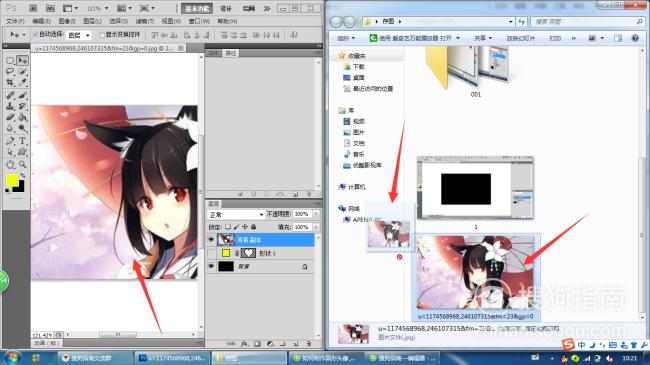The height and width of the screenshot is (365, 650).
Task: Select the Eraser tool
Action: [10, 117]
